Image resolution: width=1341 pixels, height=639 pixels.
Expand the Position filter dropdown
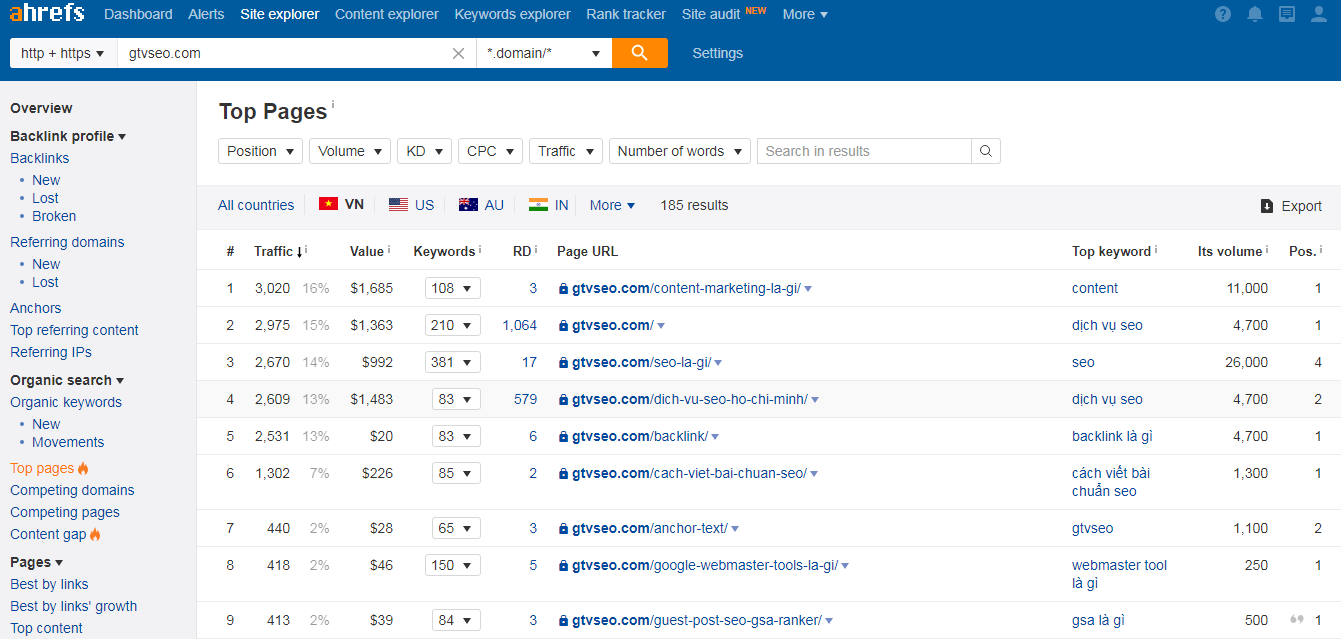pos(260,151)
